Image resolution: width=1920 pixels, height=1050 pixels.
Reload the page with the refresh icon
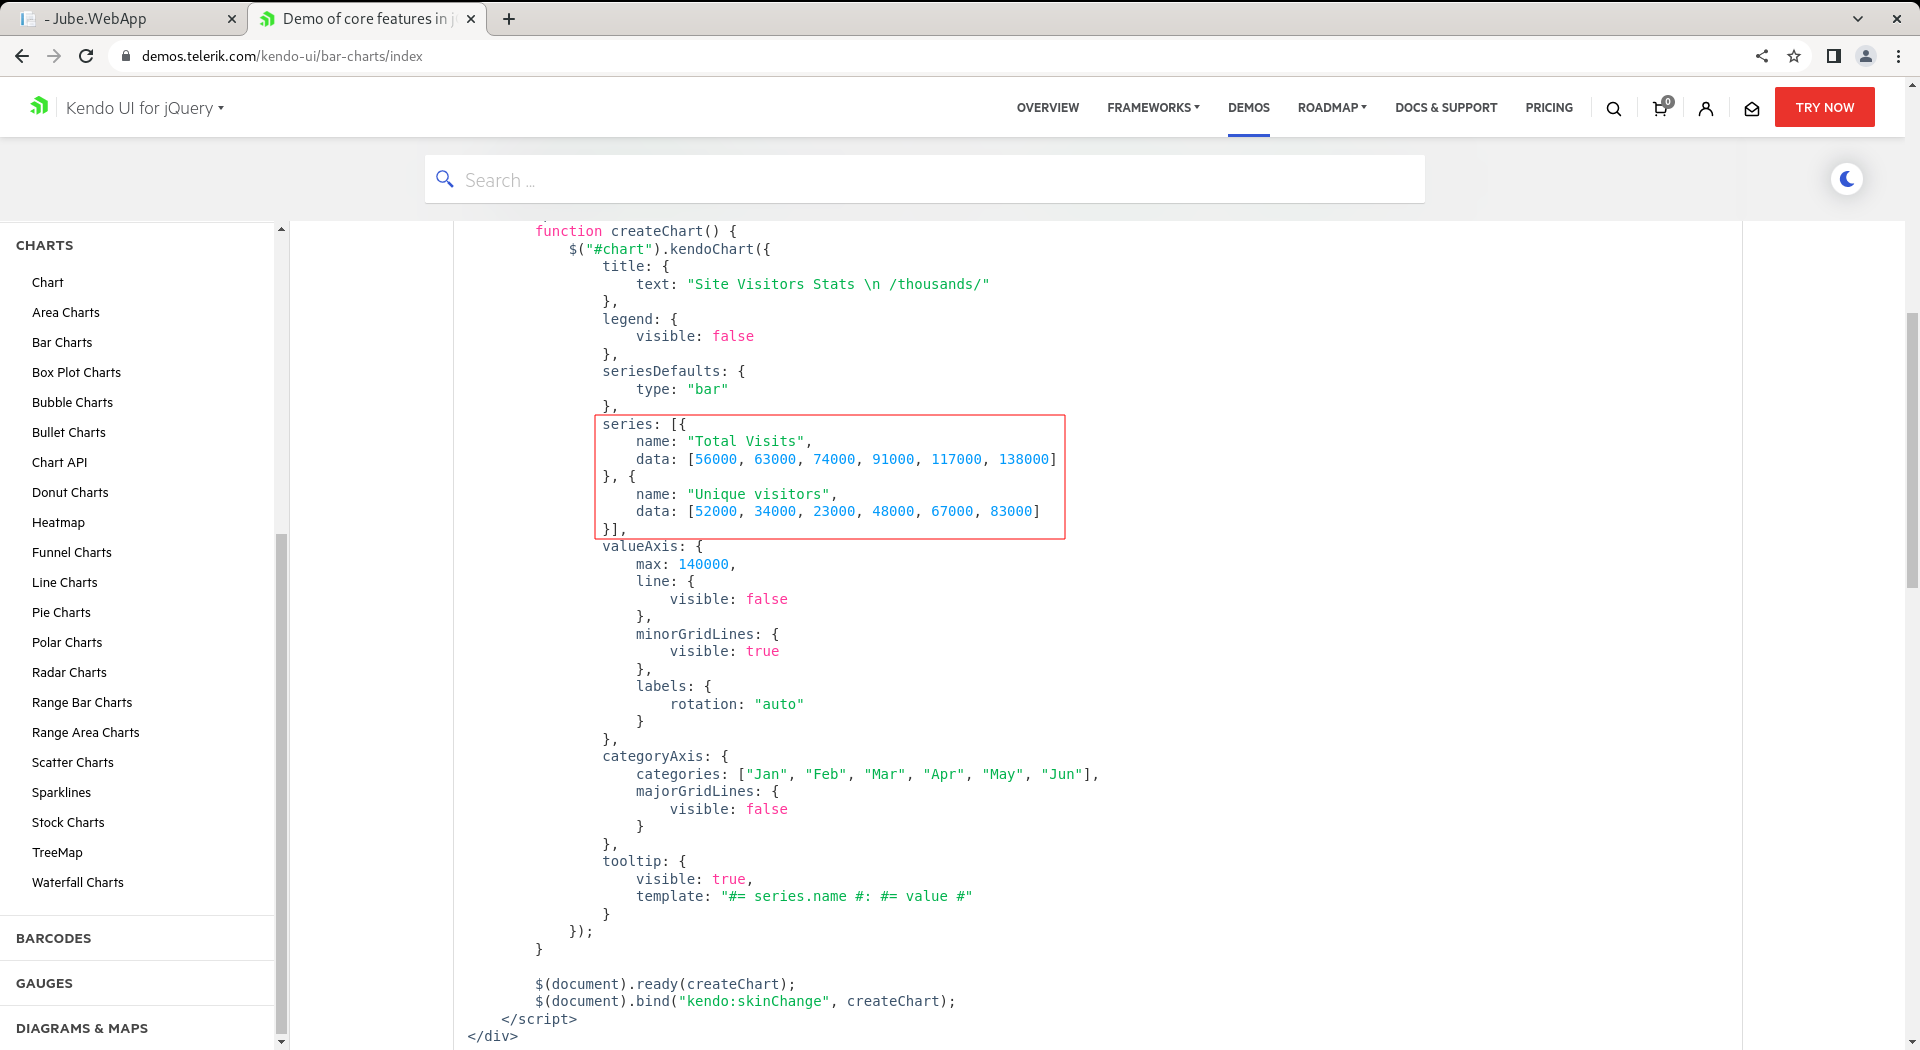[86, 56]
